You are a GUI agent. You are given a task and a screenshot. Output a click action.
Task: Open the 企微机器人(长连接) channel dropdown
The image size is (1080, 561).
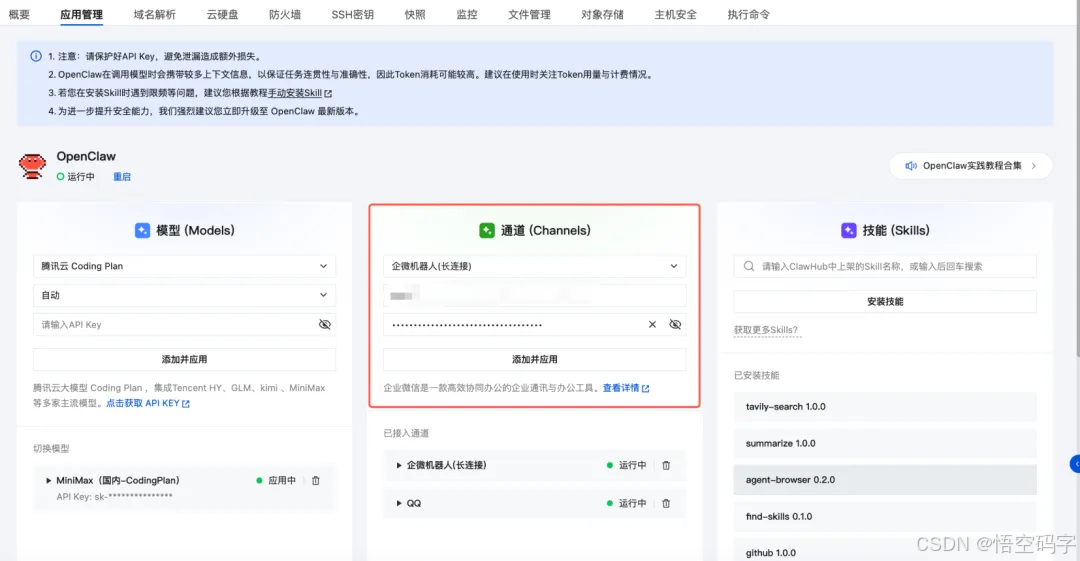point(534,266)
